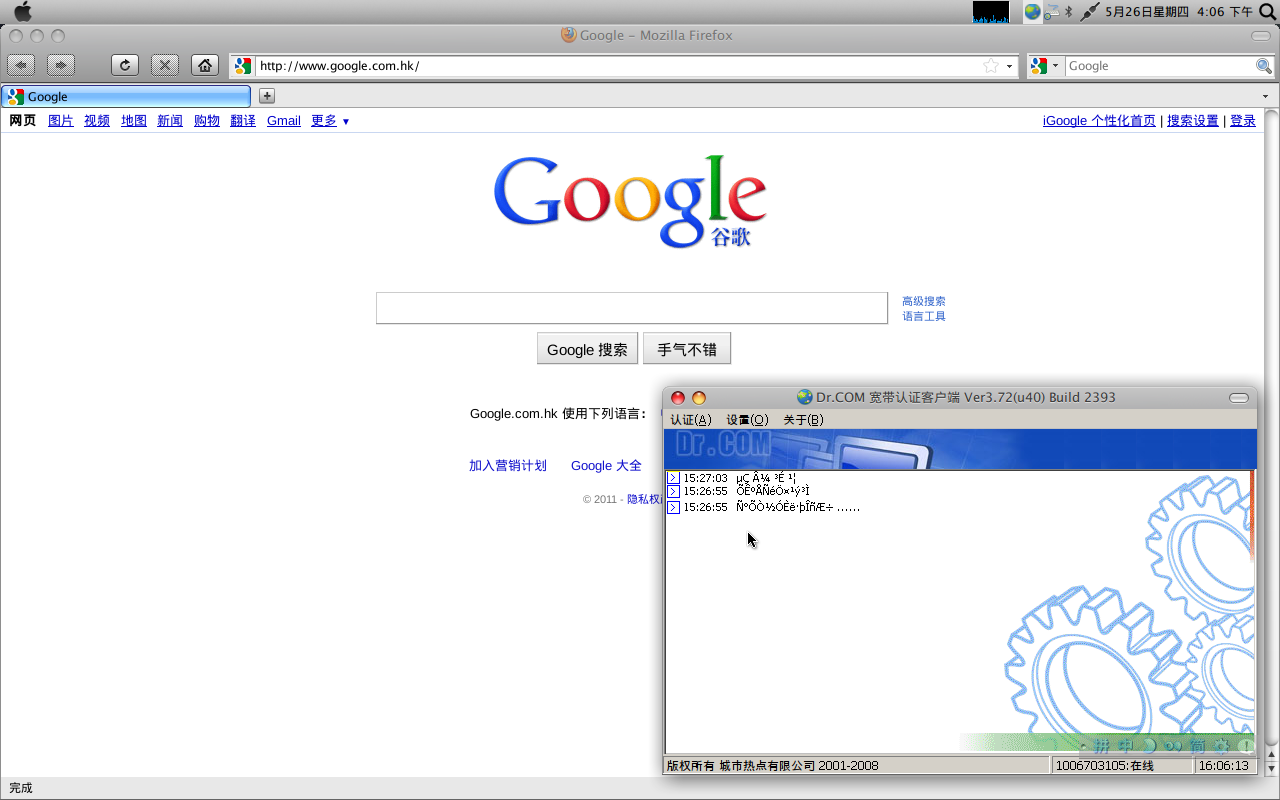Toggle the 简 simplified Chinese icon
1280x800 pixels.
click(1197, 746)
